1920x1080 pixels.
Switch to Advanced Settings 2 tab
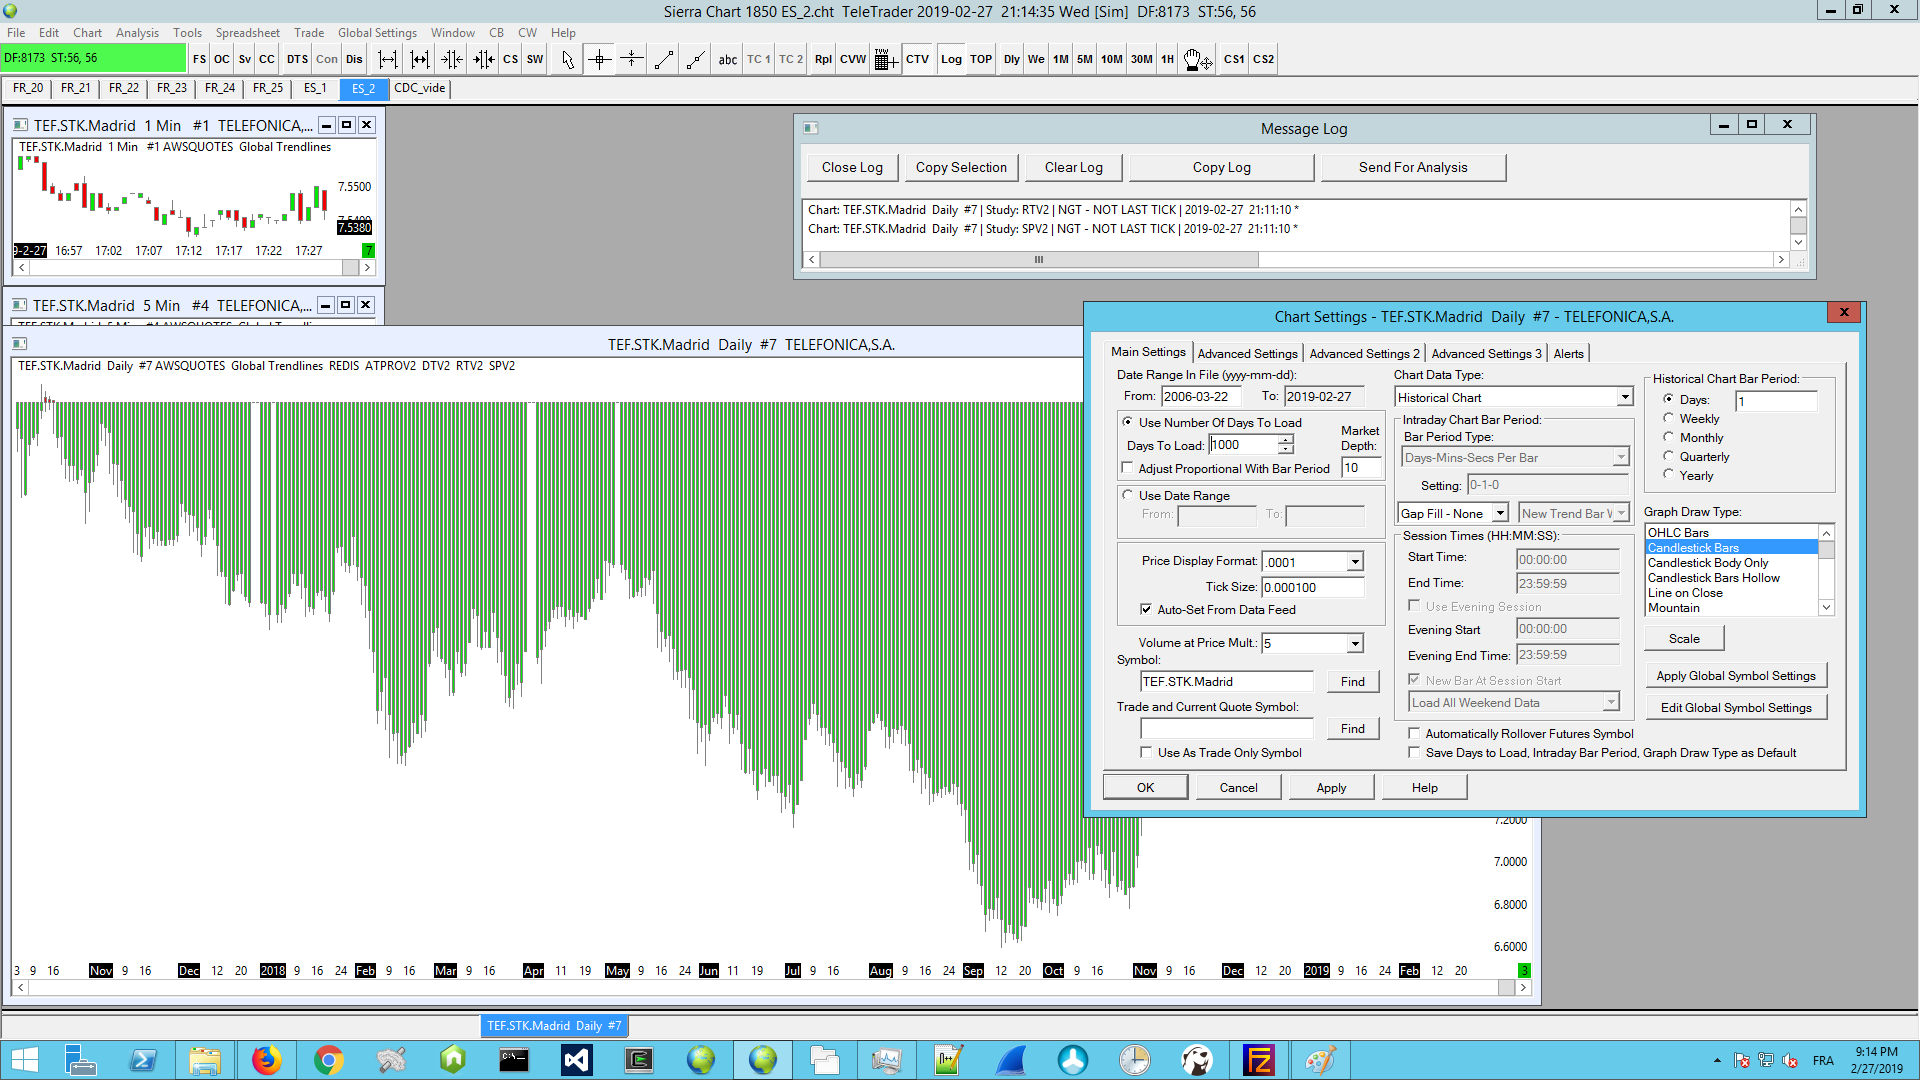click(x=1364, y=353)
